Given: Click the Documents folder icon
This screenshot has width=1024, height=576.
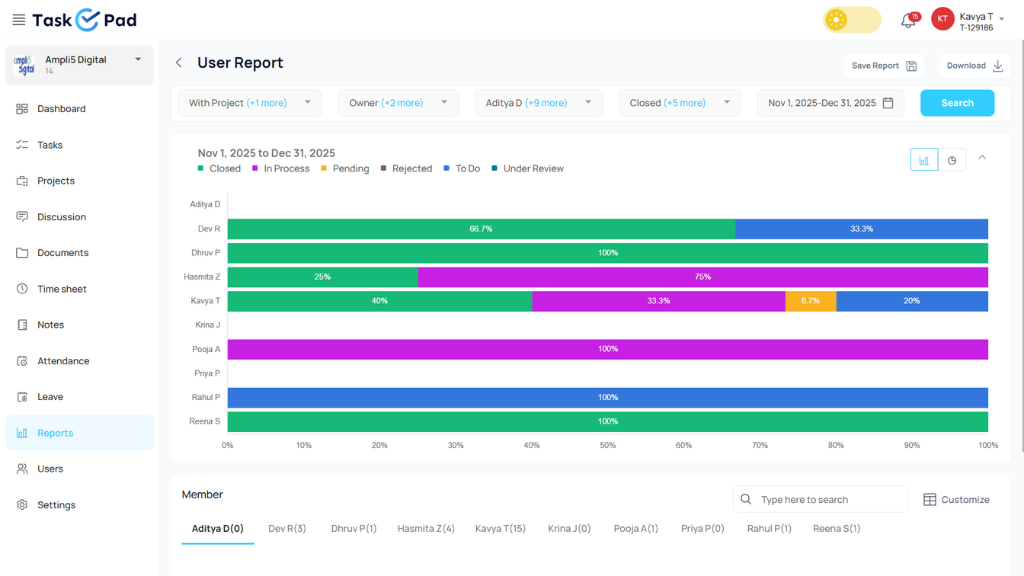Looking at the screenshot, I should point(22,253).
